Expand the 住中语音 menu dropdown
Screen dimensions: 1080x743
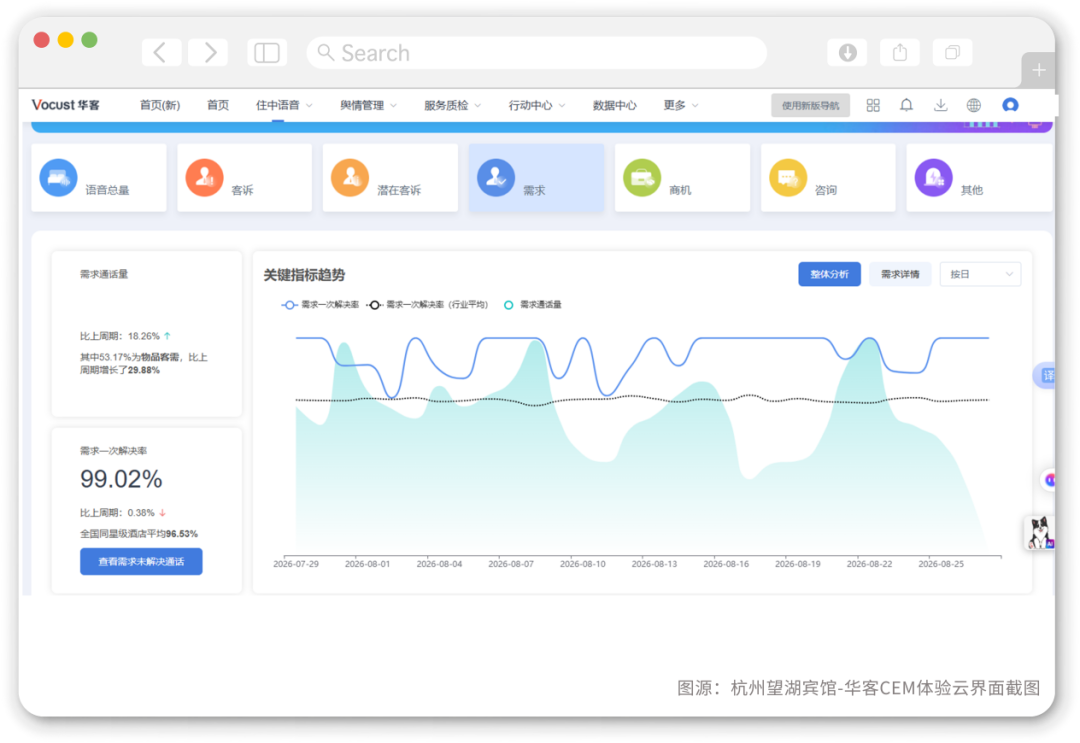pyautogui.click(x=284, y=105)
